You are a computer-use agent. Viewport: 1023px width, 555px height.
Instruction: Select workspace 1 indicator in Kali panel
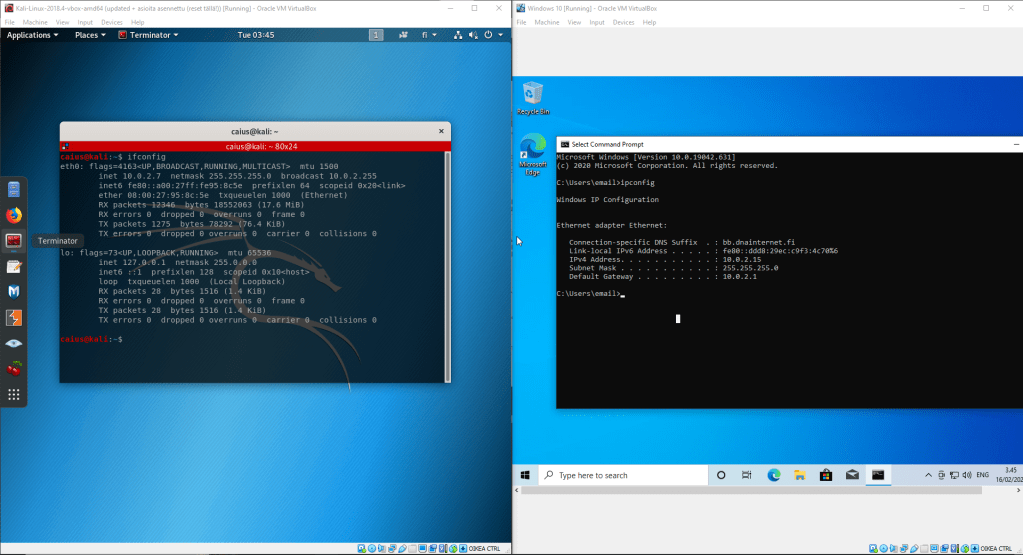click(x=376, y=35)
